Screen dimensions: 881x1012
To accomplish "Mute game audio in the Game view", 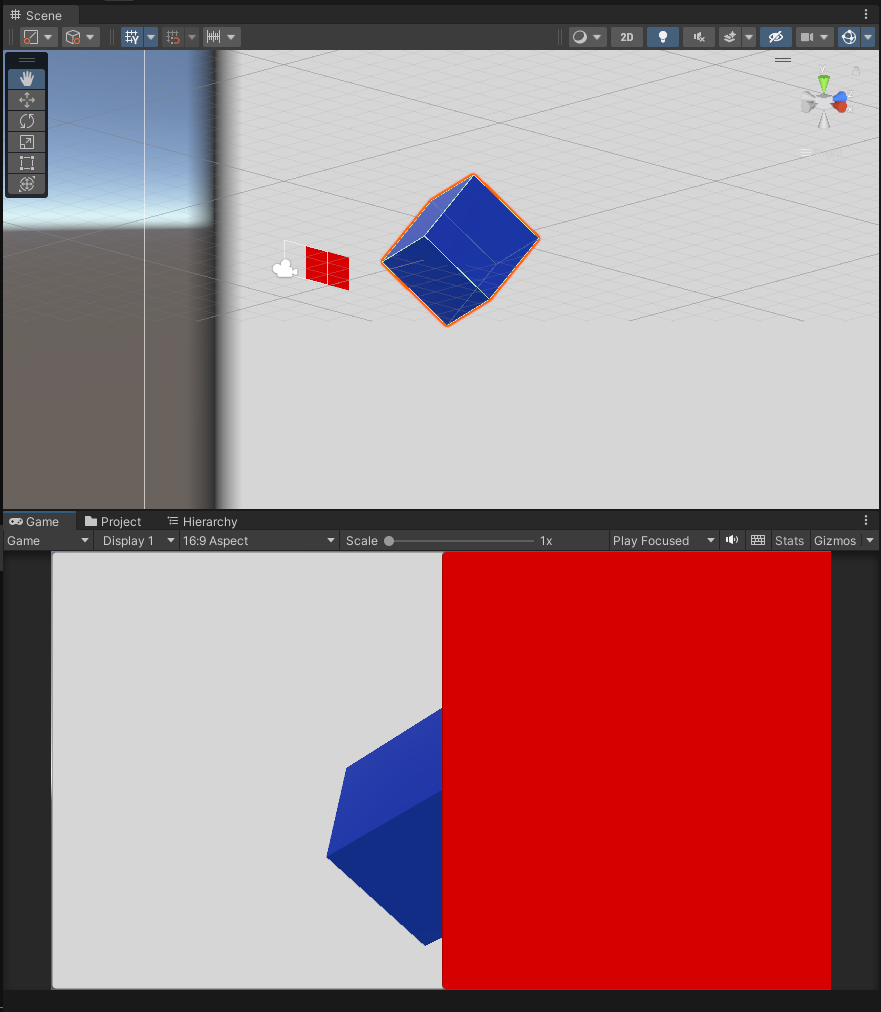I will [x=731, y=540].
